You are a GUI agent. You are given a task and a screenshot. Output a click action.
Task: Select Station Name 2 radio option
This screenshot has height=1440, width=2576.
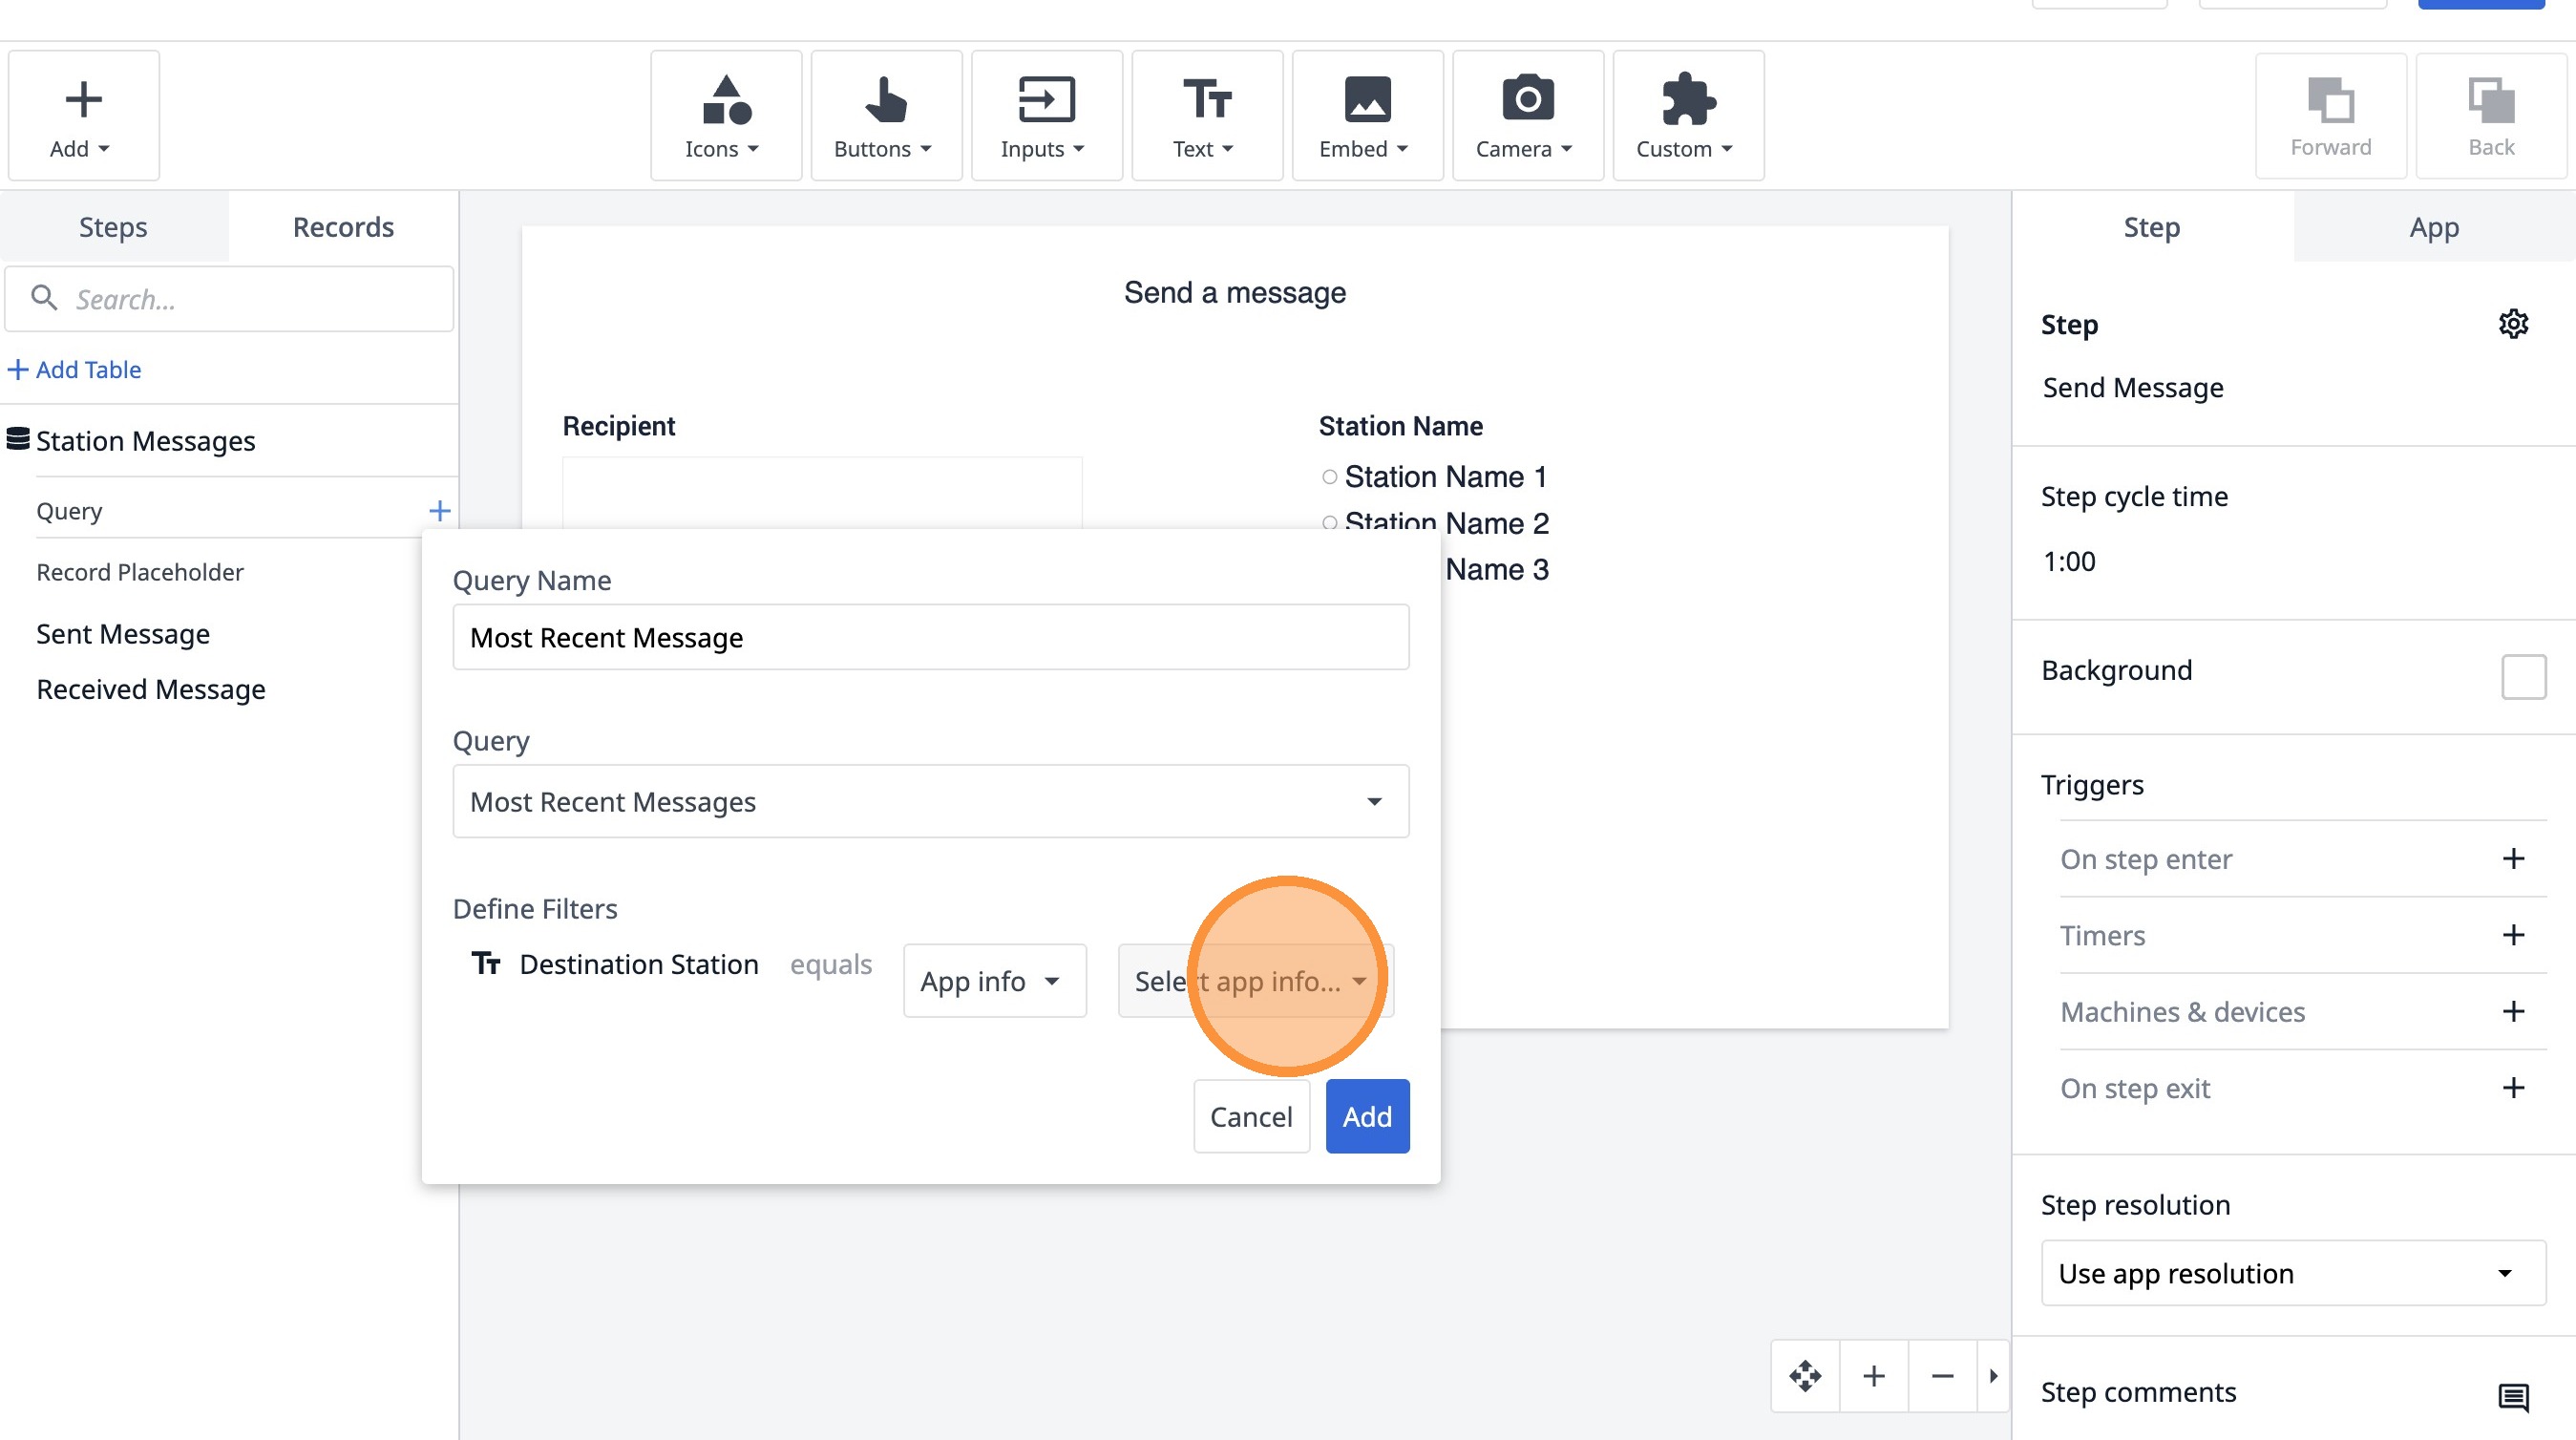click(x=1329, y=522)
